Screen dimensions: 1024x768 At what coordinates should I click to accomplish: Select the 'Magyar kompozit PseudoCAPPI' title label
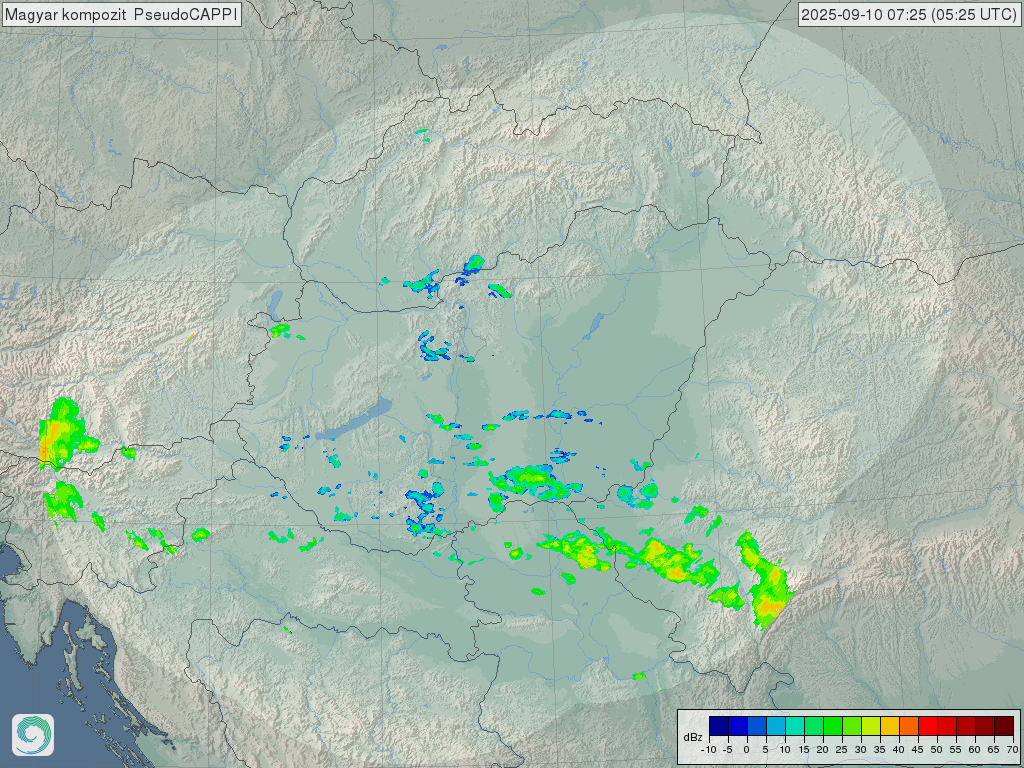coord(121,14)
